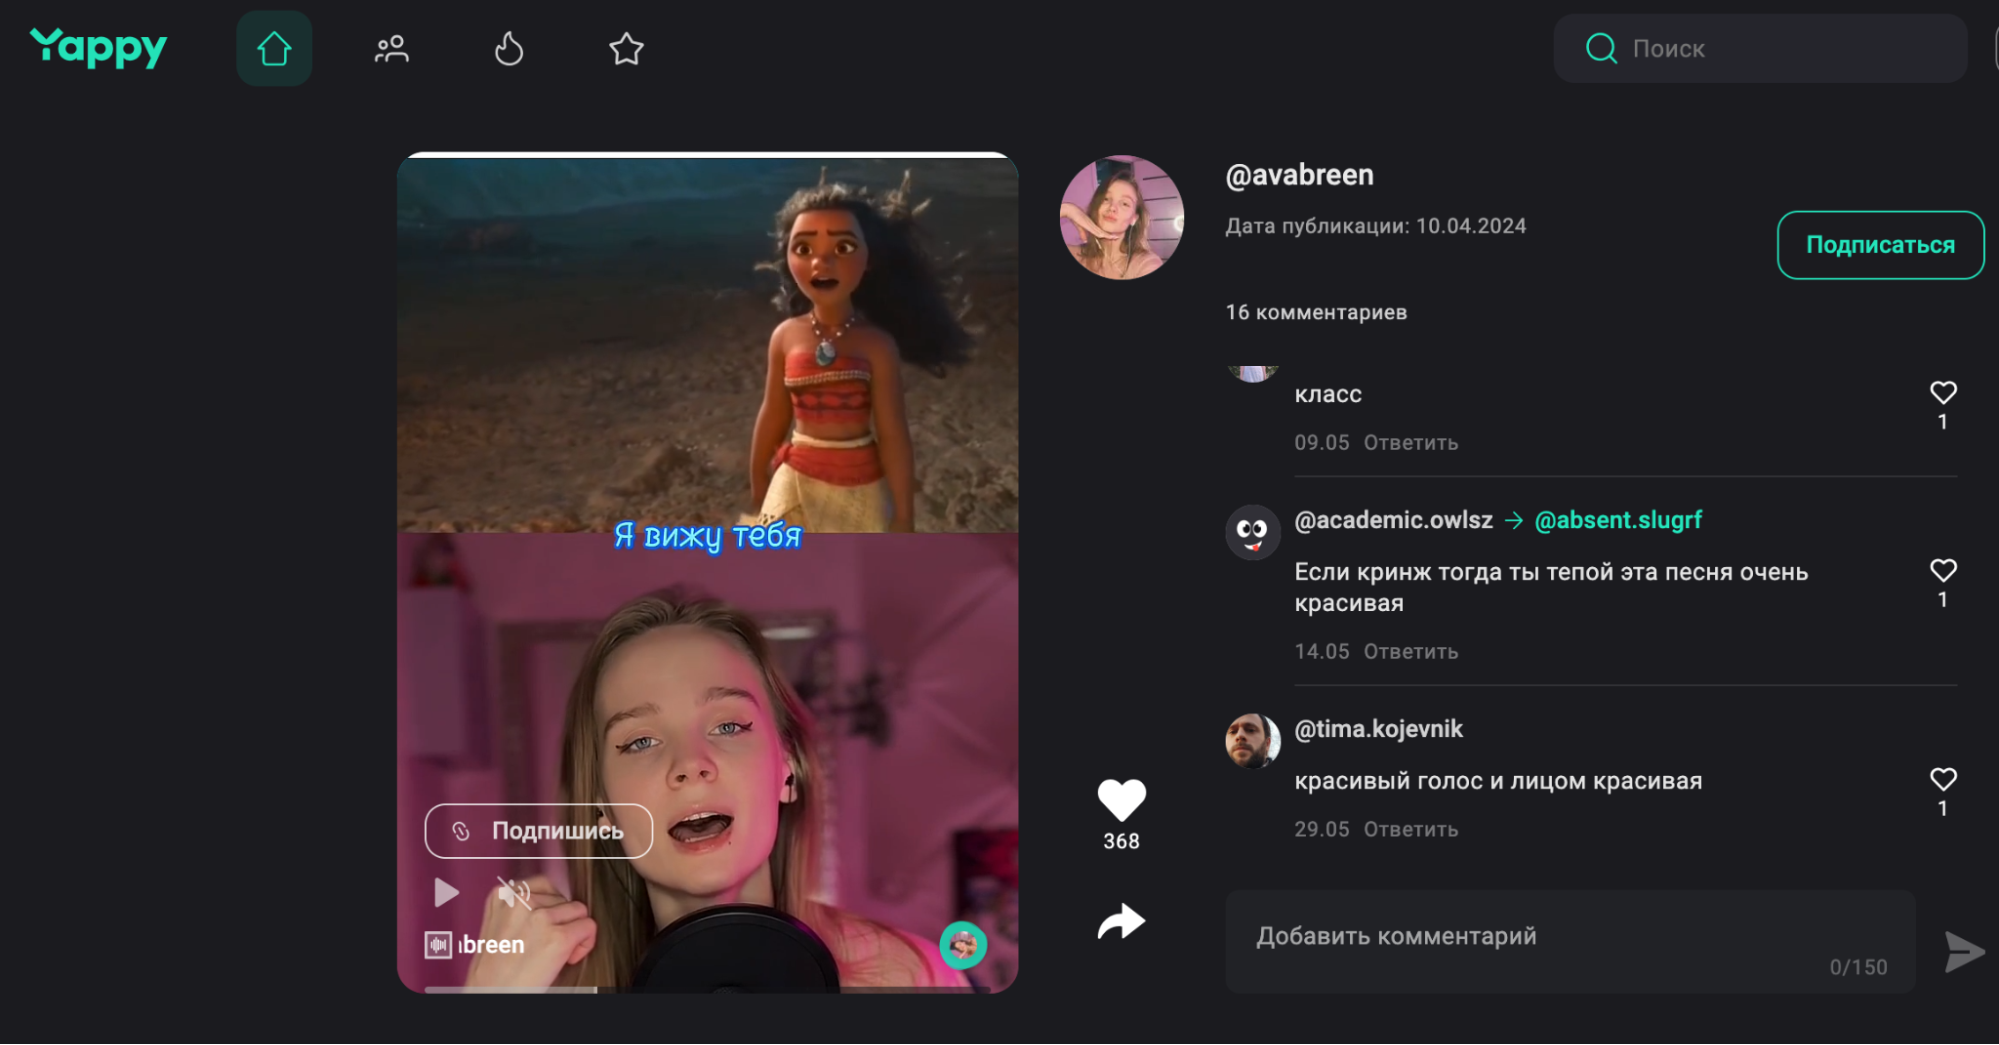Reply to the 'класс' comment dated 09.05

tap(1411, 443)
